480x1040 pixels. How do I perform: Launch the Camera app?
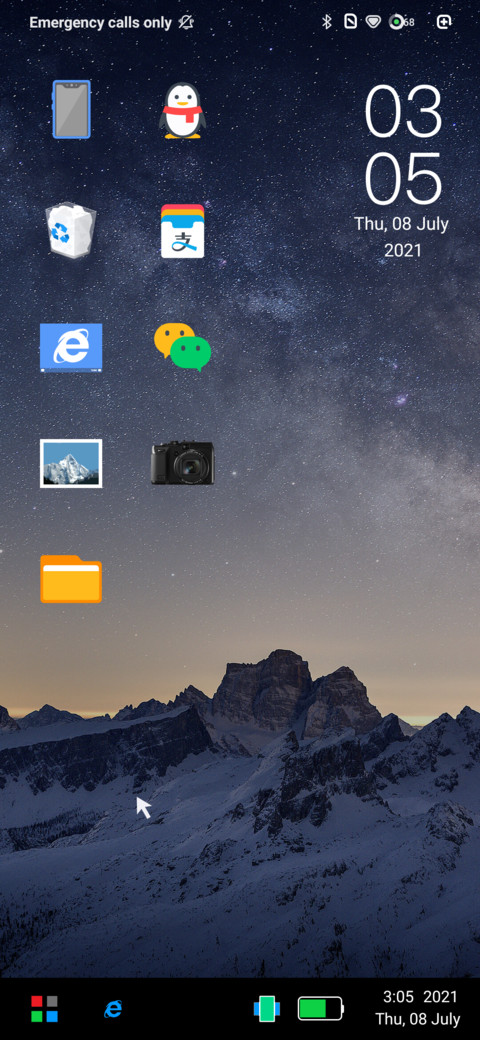(182, 463)
